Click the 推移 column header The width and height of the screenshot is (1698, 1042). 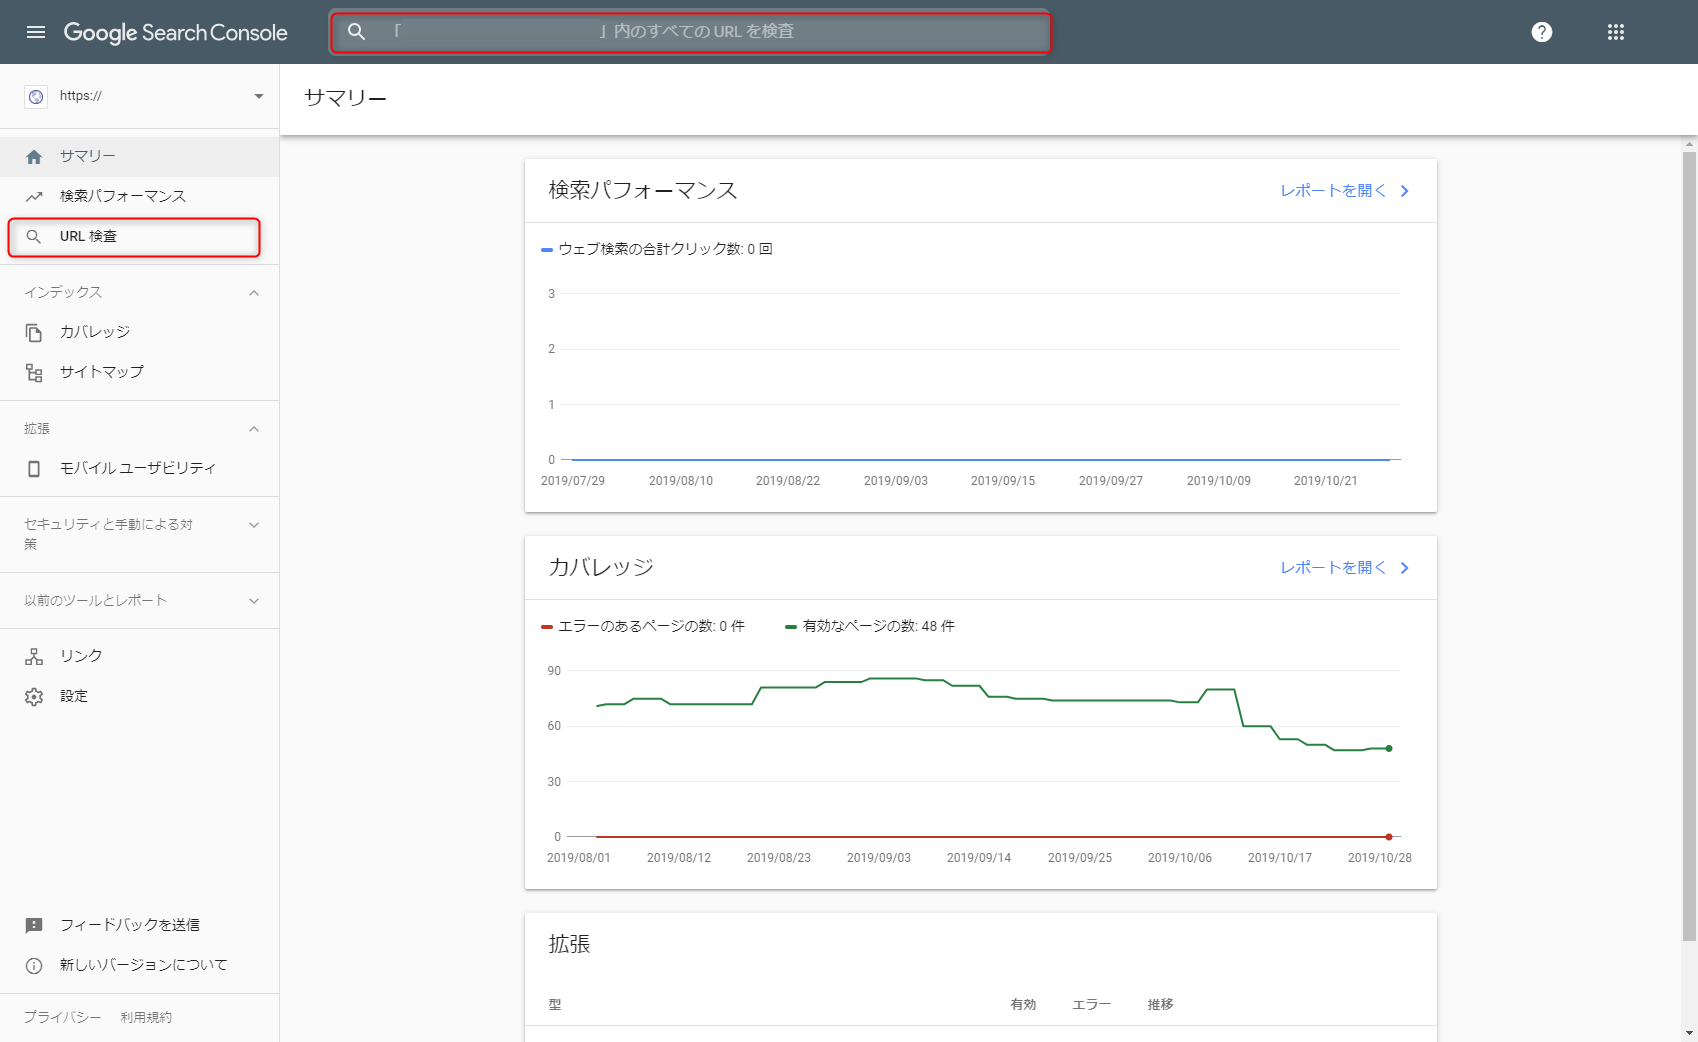[x=1161, y=1005]
